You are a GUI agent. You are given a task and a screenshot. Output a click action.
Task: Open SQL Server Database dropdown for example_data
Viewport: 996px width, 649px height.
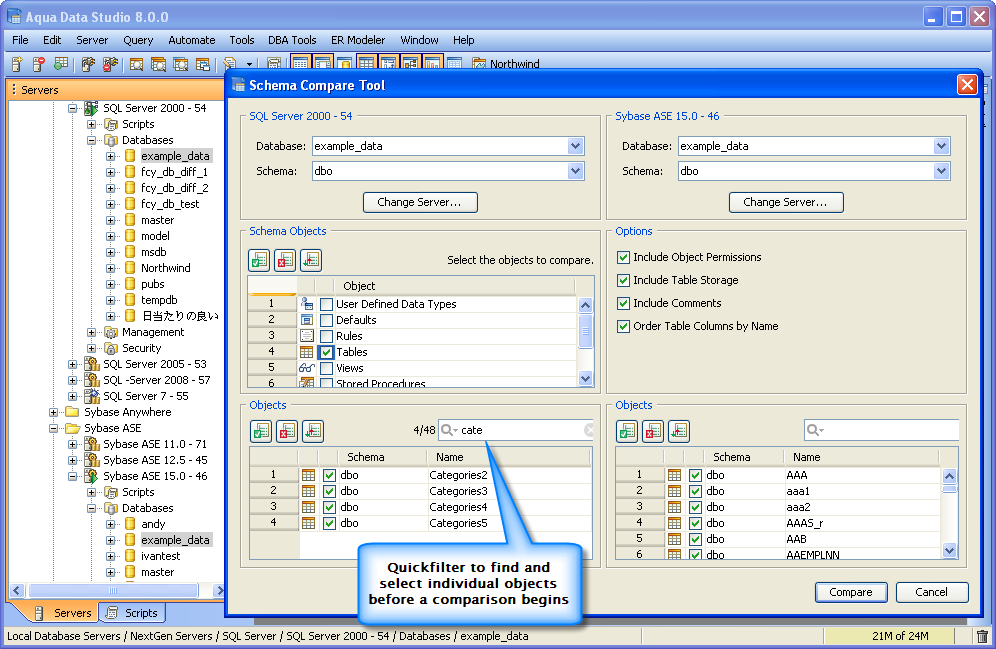(575, 146)
